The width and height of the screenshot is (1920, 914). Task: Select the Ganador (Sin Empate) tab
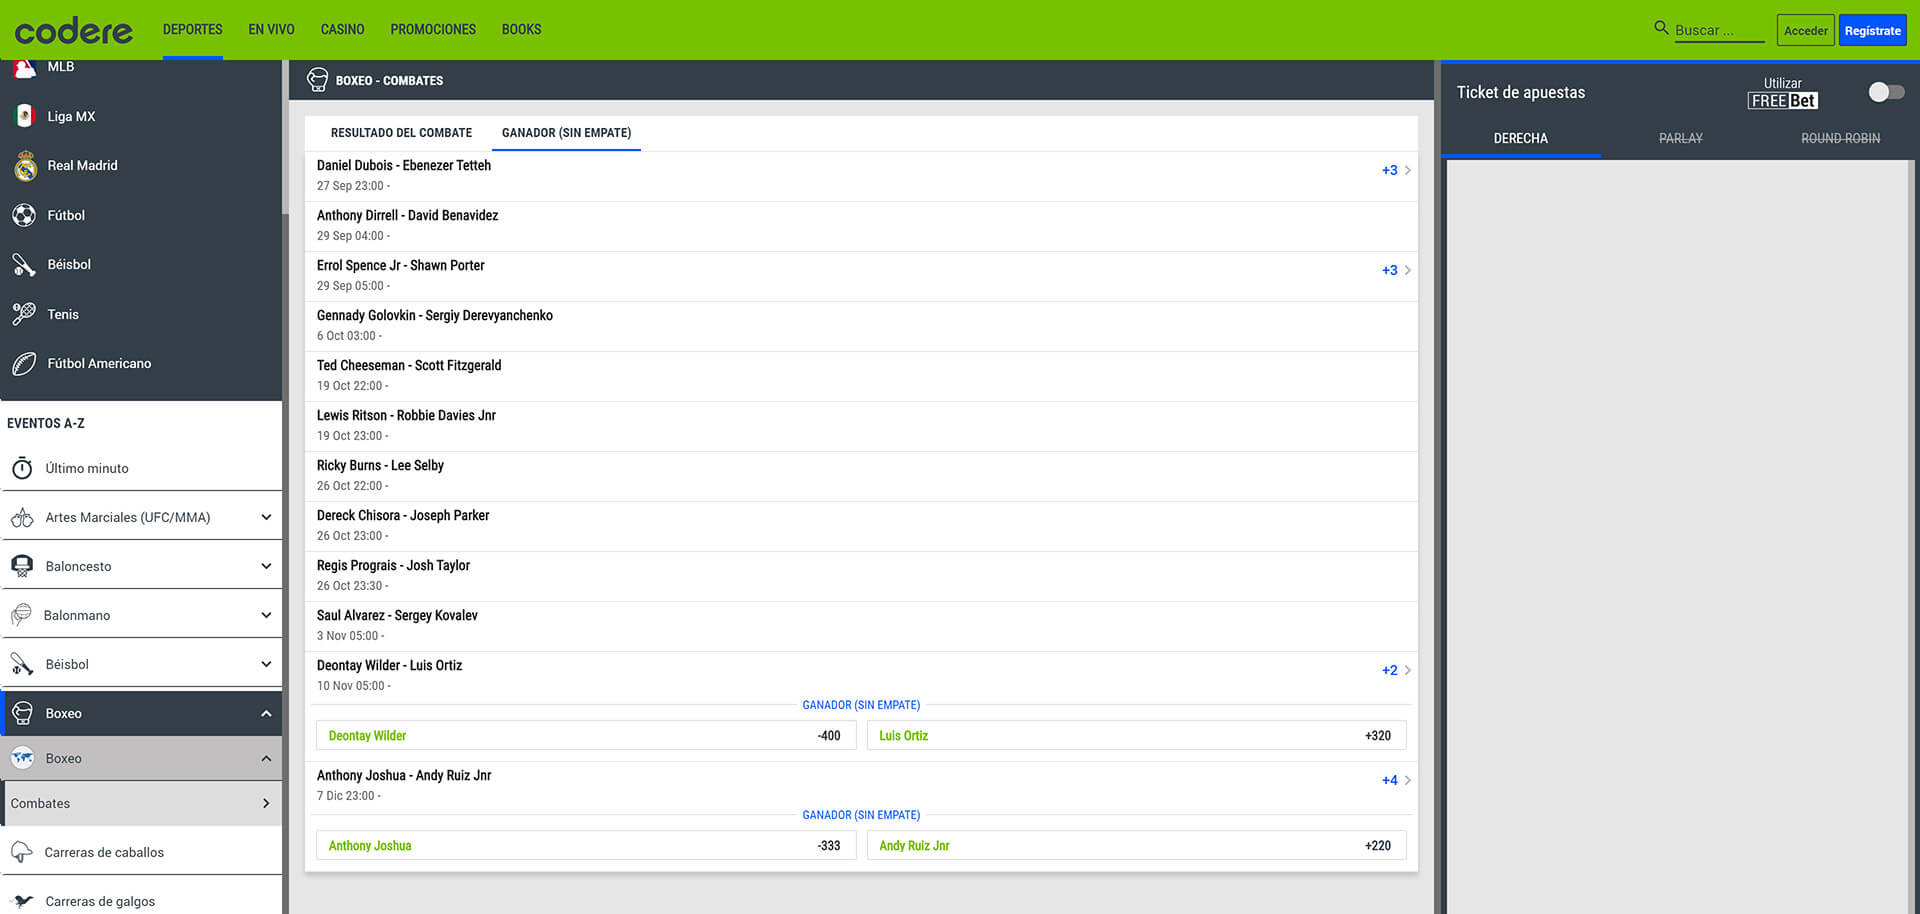[566, 133]
